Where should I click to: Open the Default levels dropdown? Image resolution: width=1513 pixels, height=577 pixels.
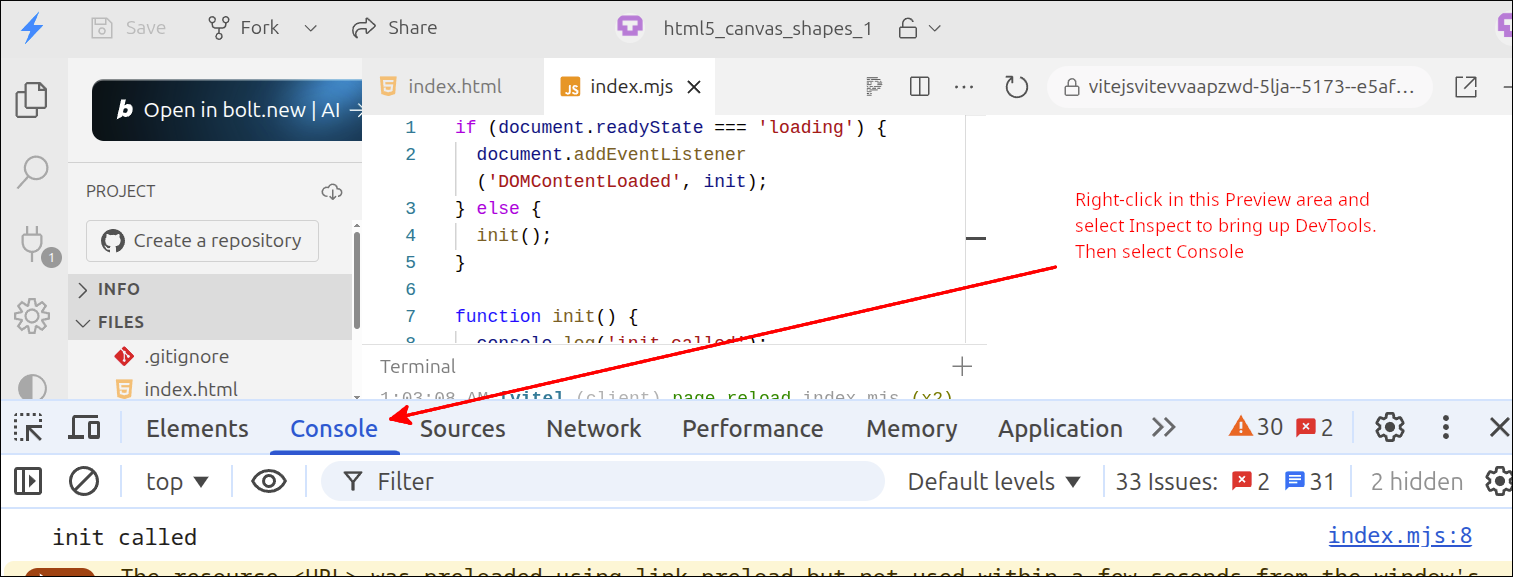coord(994,481)
